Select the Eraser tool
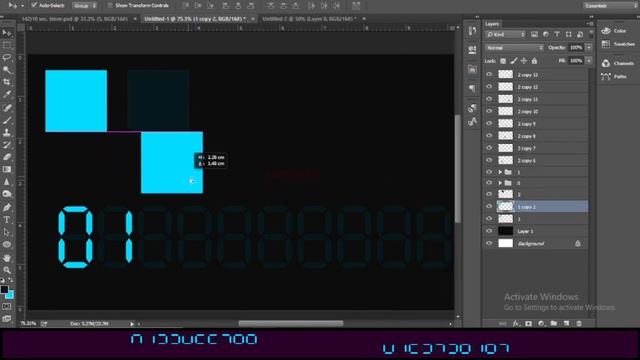Viewport: 640px width, 360px height. 7,157
